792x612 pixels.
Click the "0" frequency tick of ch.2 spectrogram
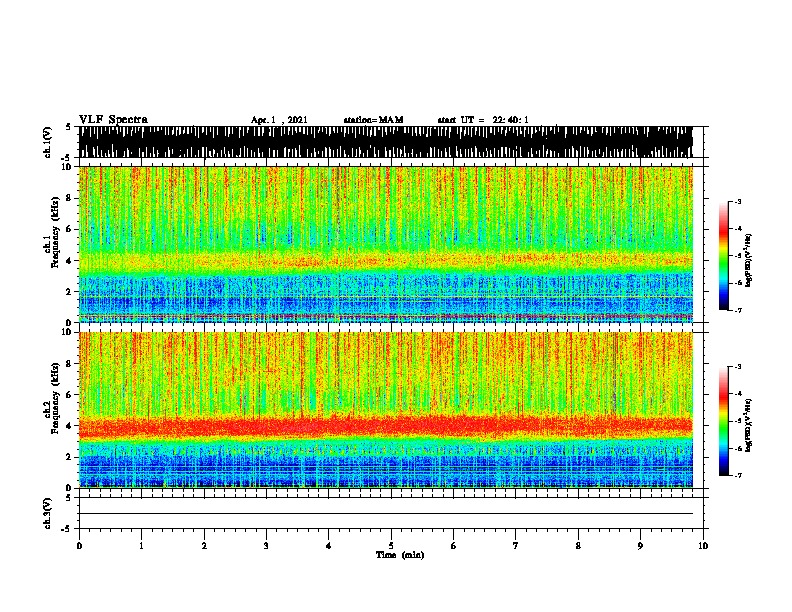coord(71,488)
